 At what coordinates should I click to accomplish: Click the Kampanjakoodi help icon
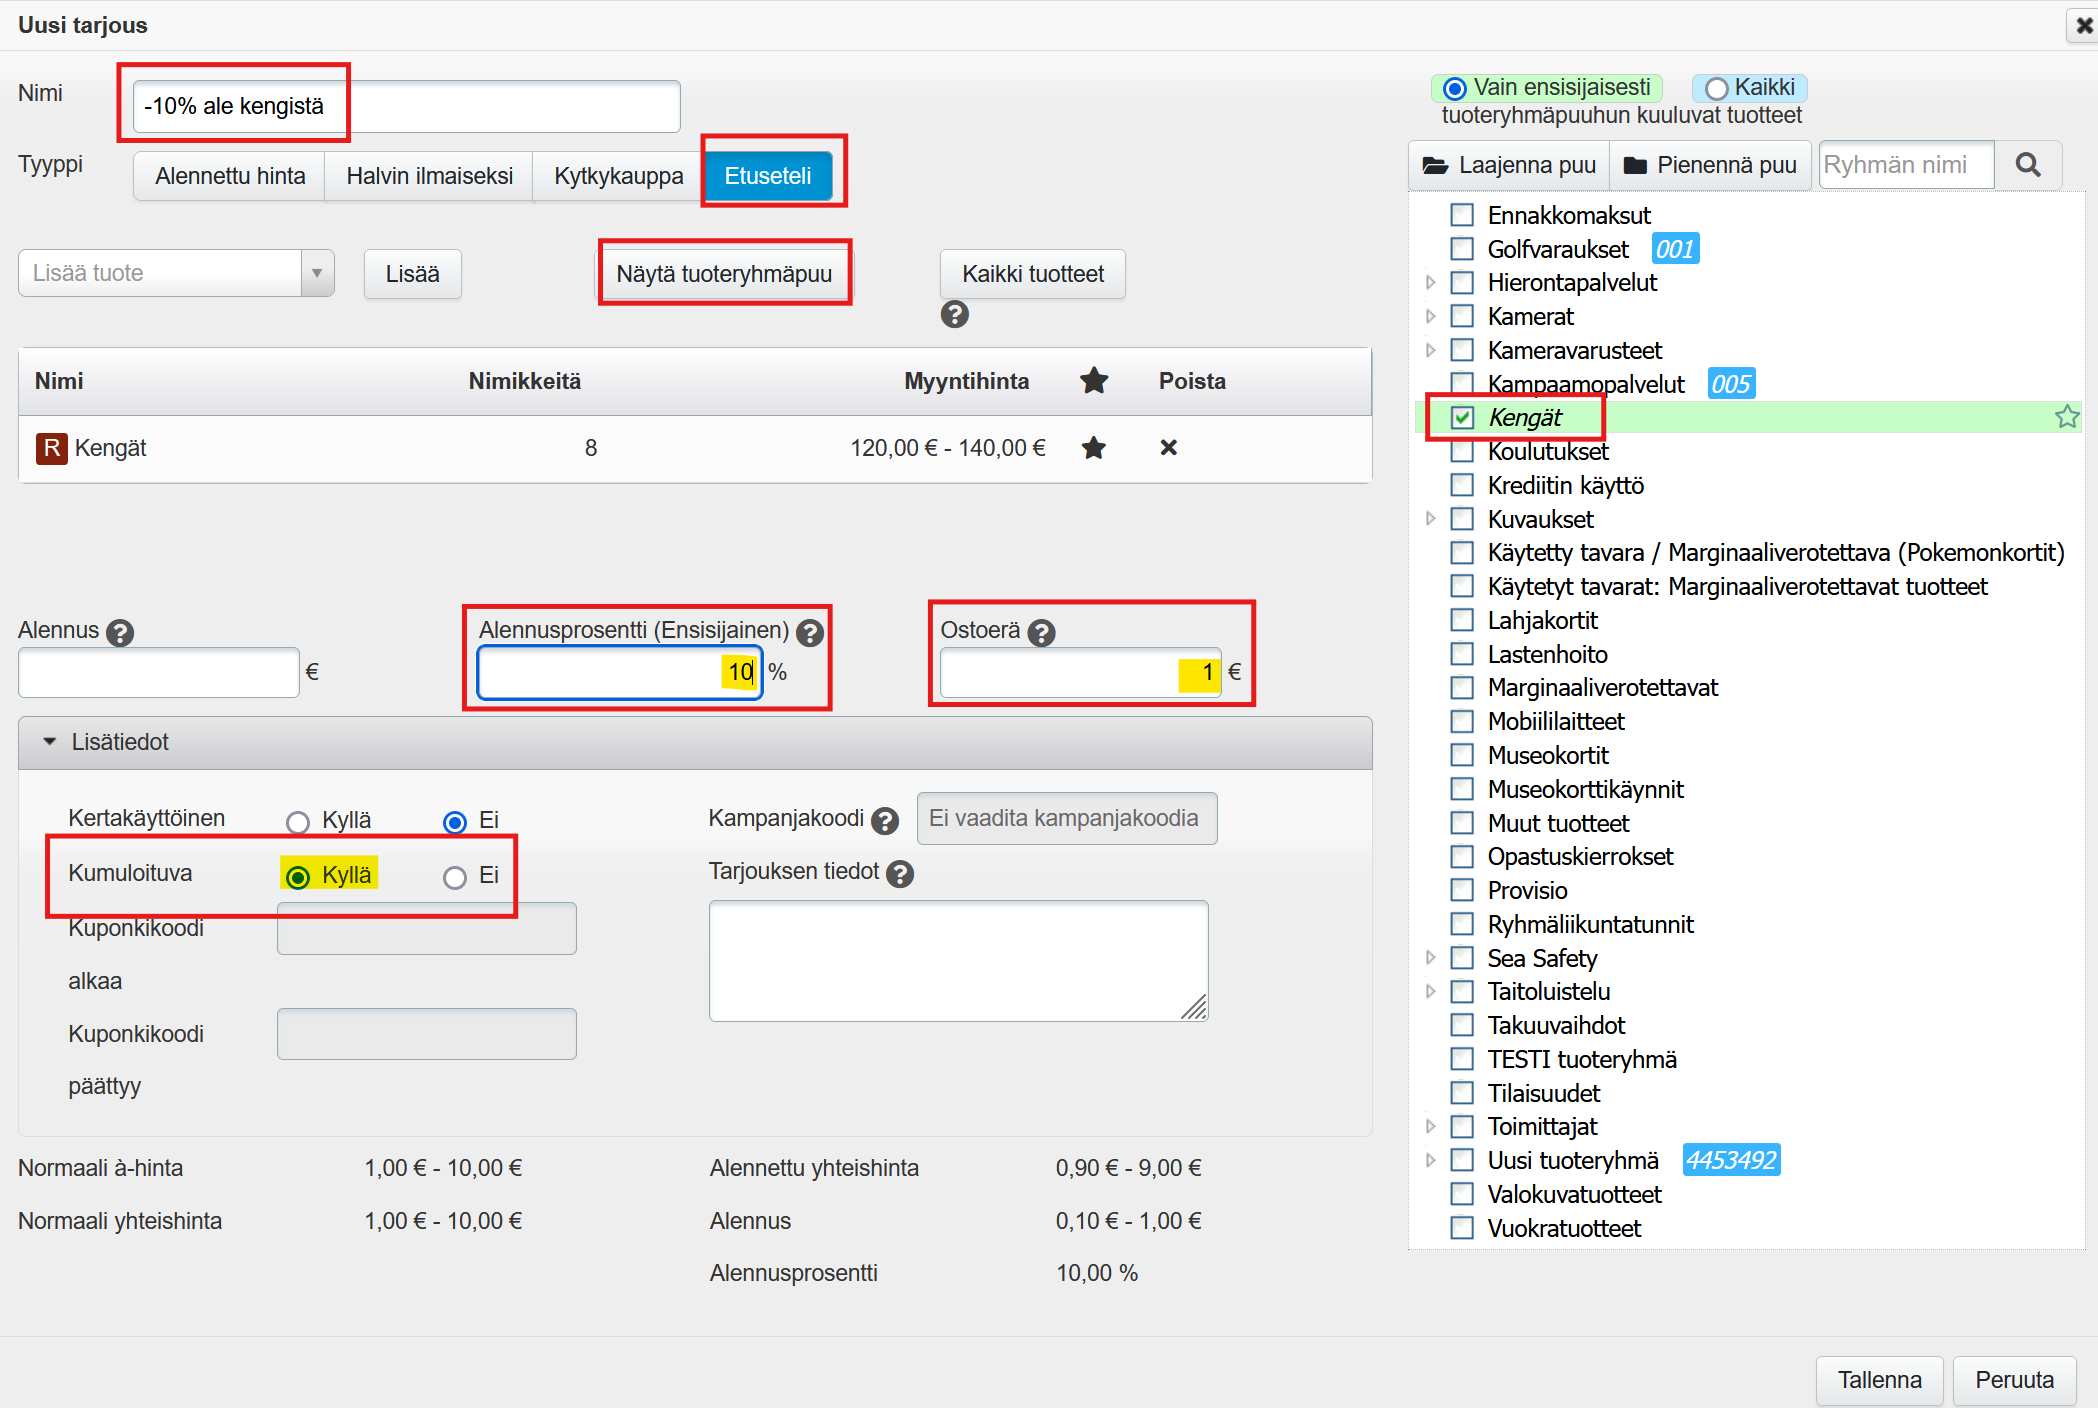point(884,820)
